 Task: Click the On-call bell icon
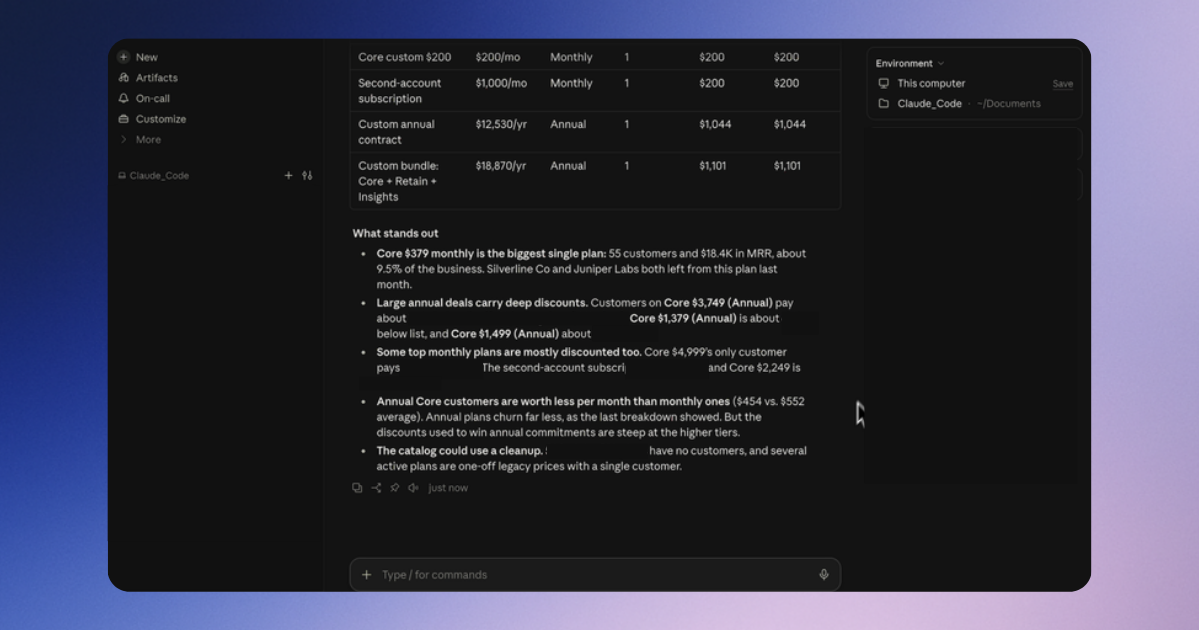123,98
